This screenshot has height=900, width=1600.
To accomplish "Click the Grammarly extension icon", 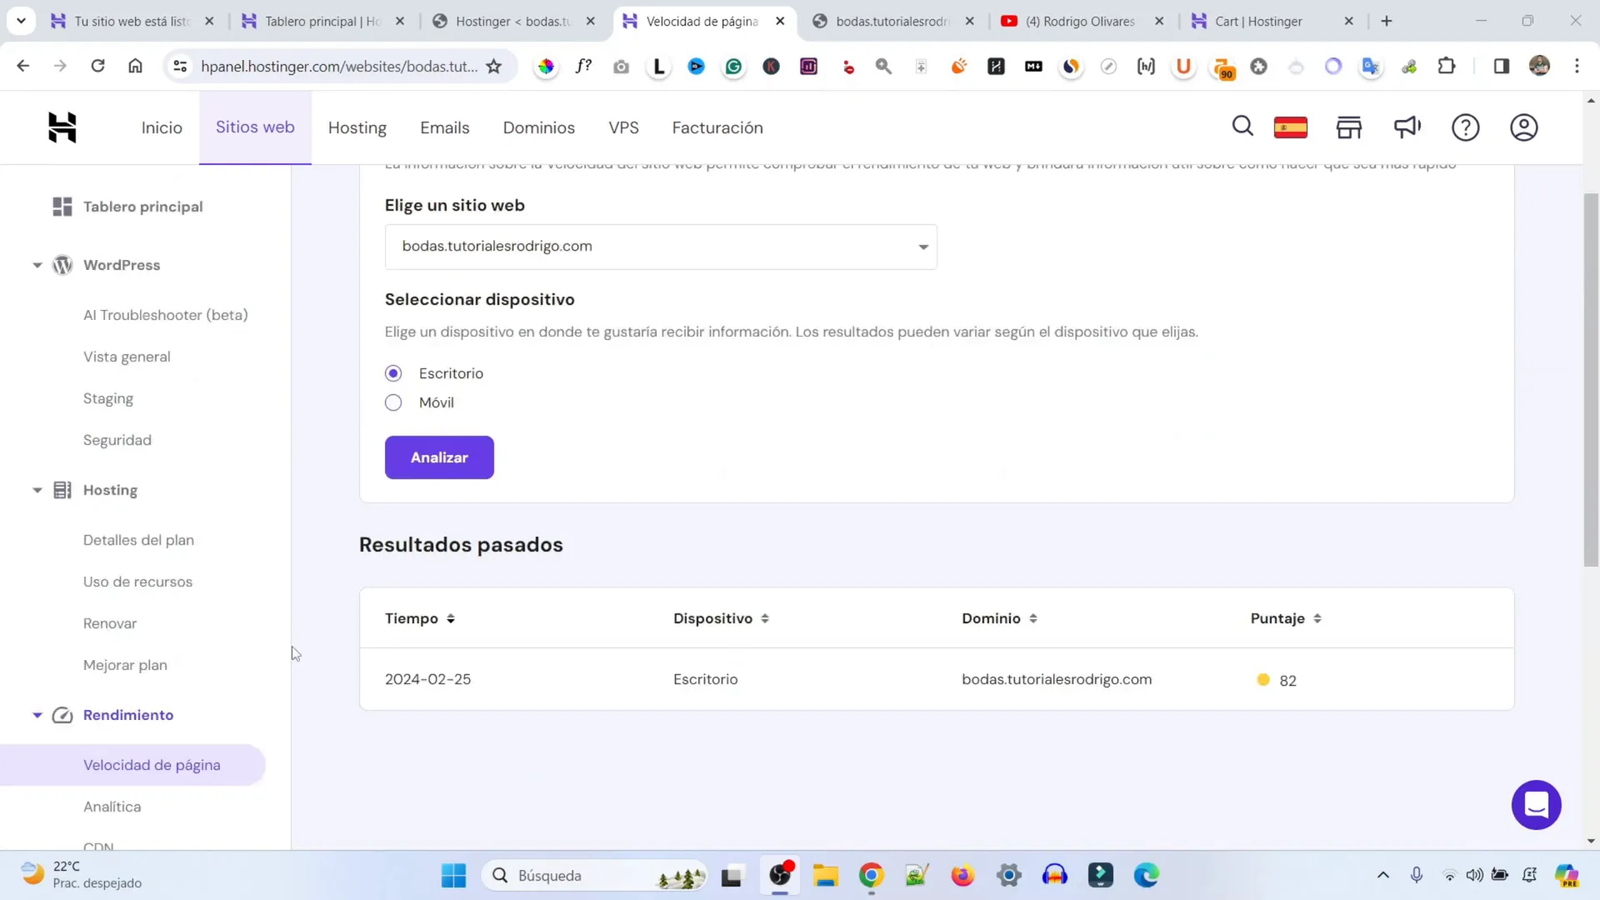I will (734, 66).
